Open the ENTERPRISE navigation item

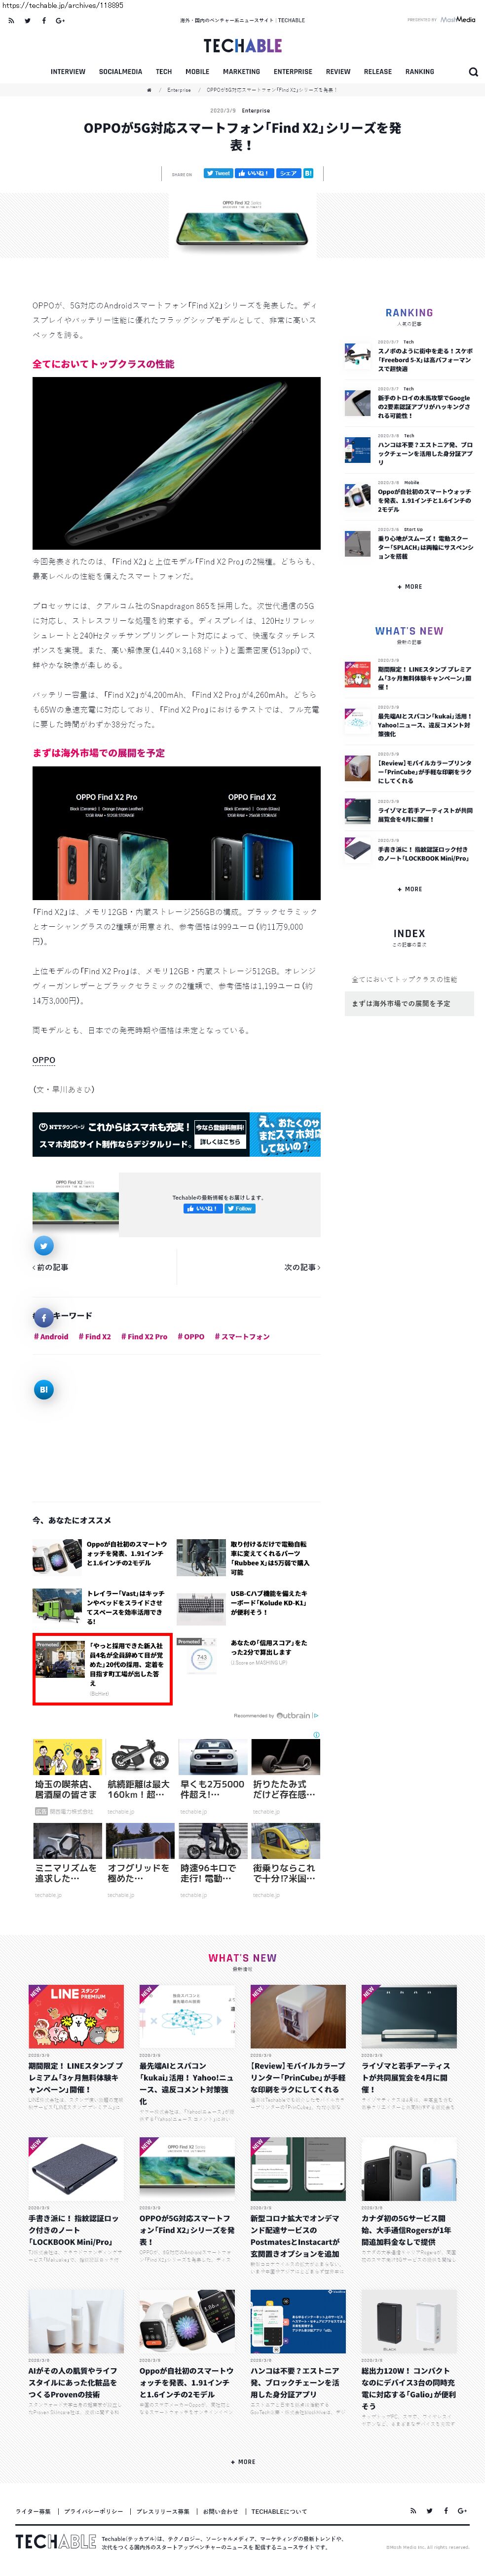coord(293,72)
